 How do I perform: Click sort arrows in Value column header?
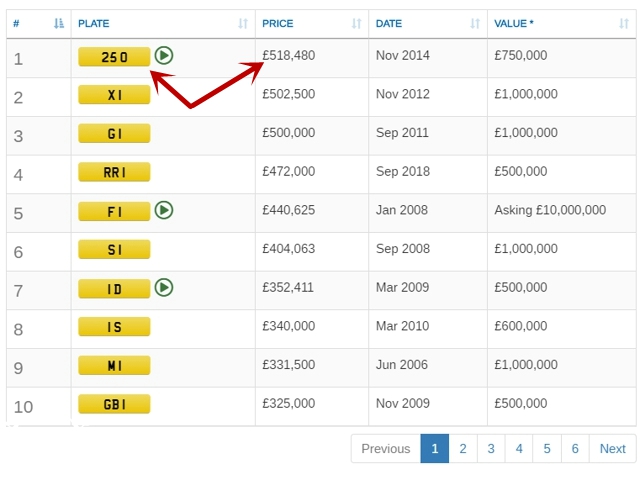coord(623,23)
